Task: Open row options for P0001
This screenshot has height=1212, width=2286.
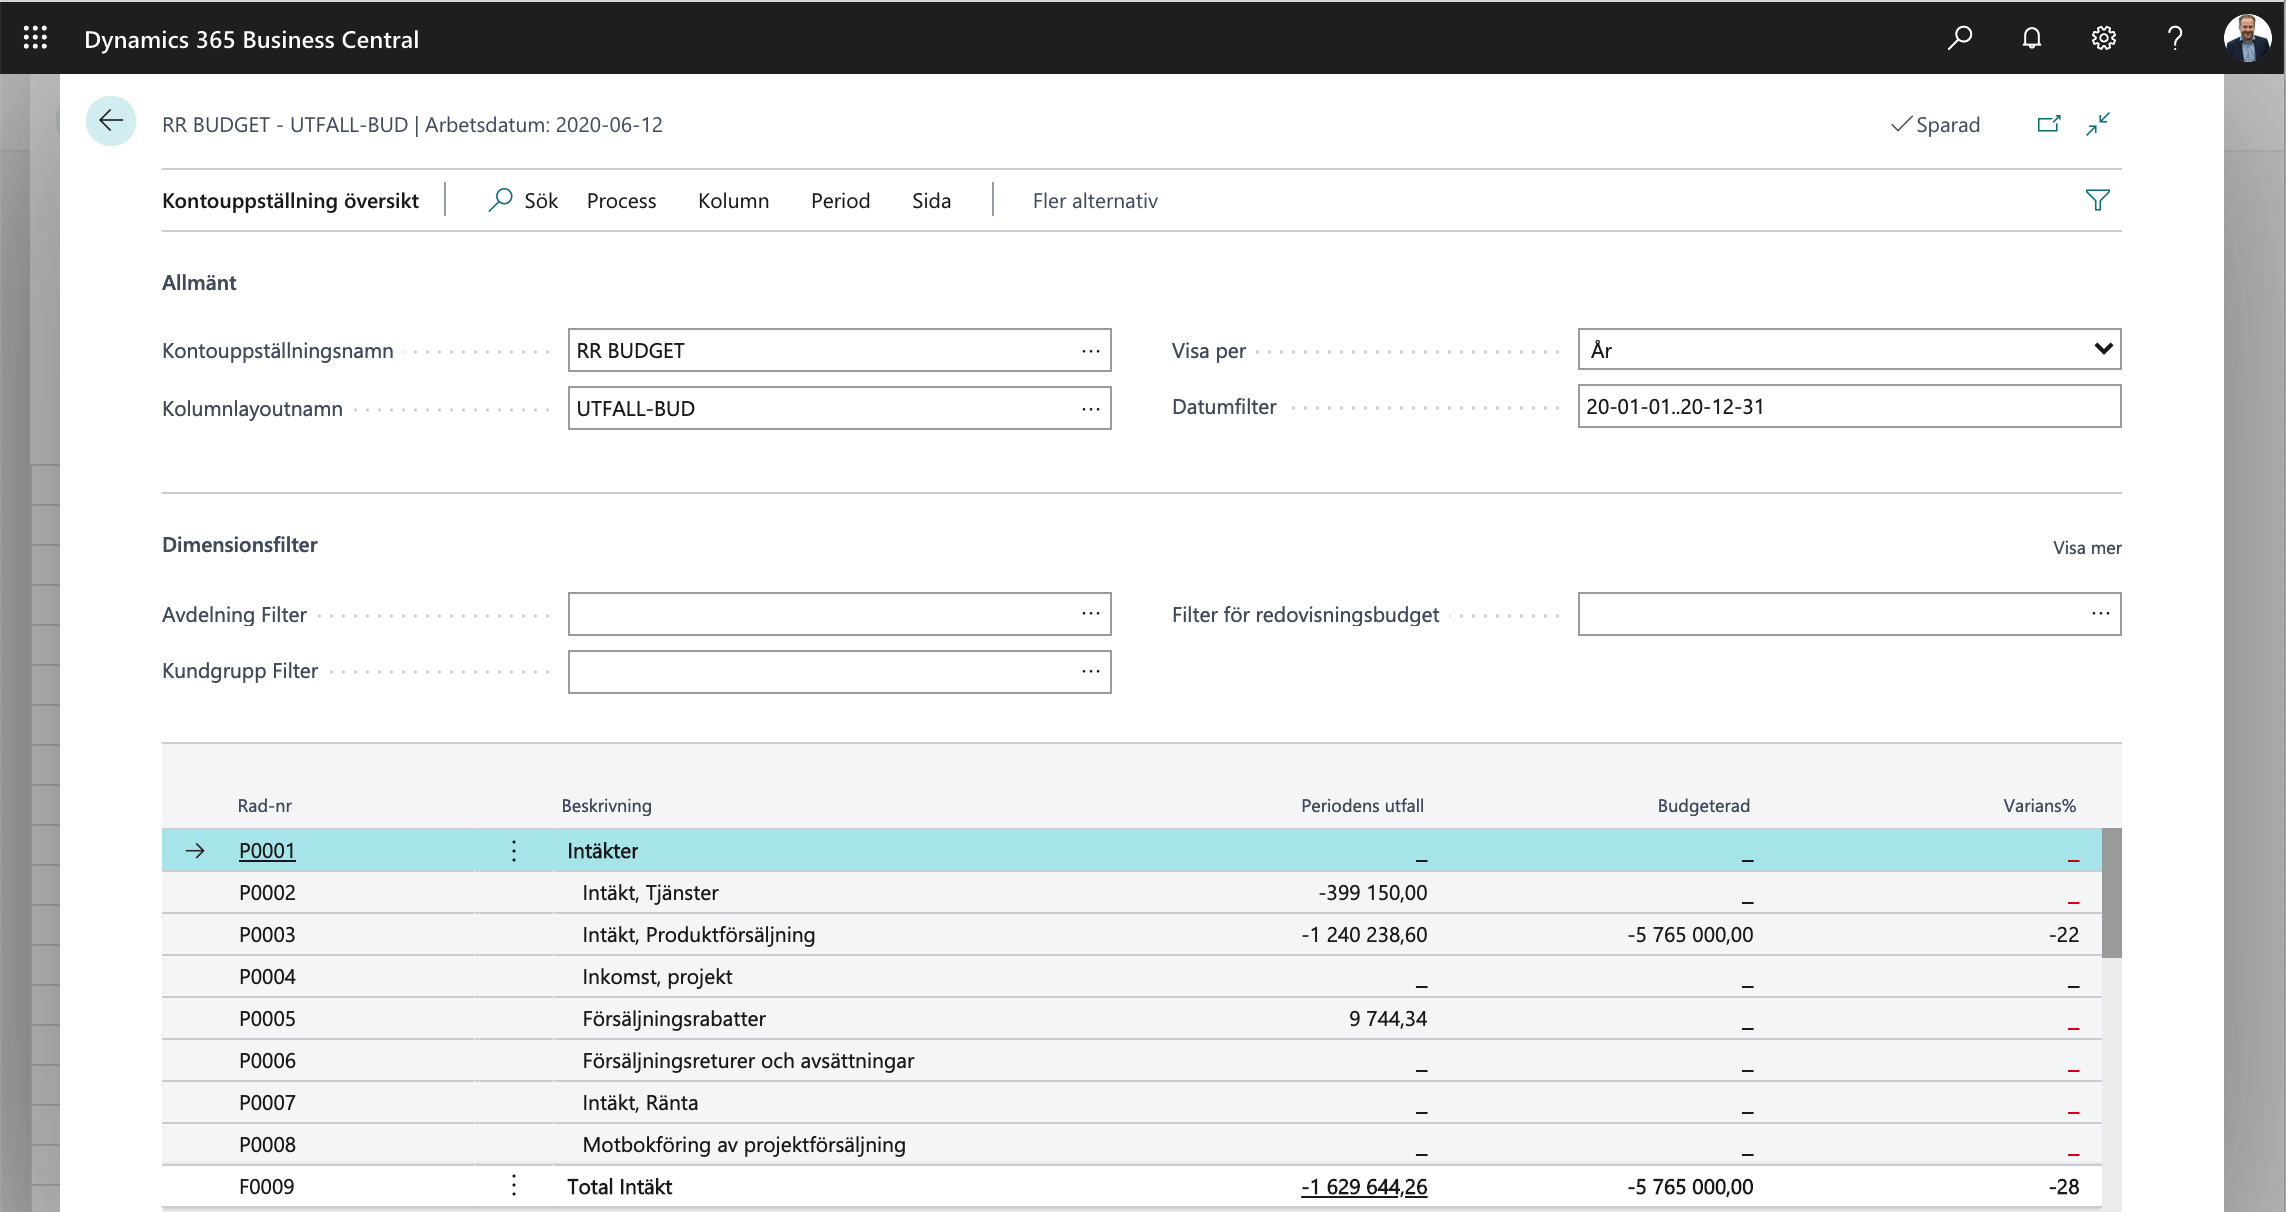Action: tap(514, 850)
